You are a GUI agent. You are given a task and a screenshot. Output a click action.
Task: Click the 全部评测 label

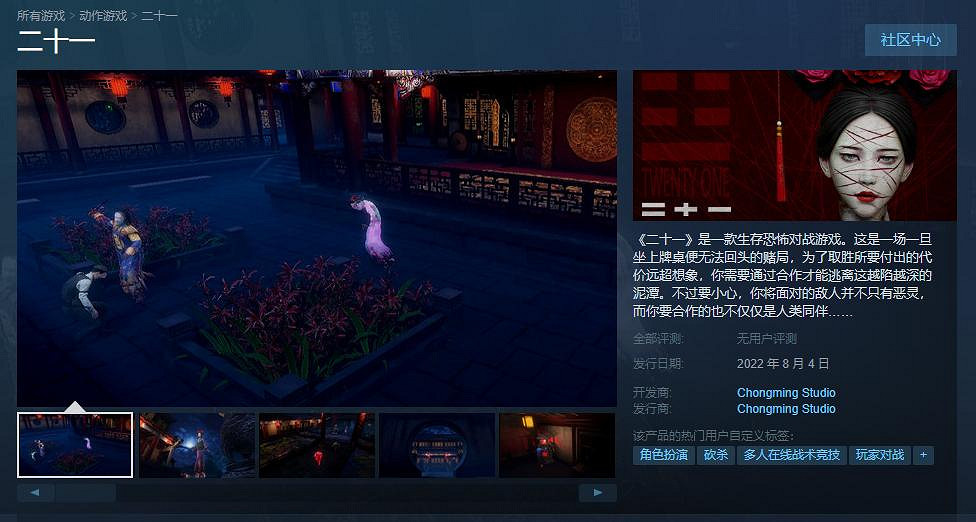click(x=658, y=339)
